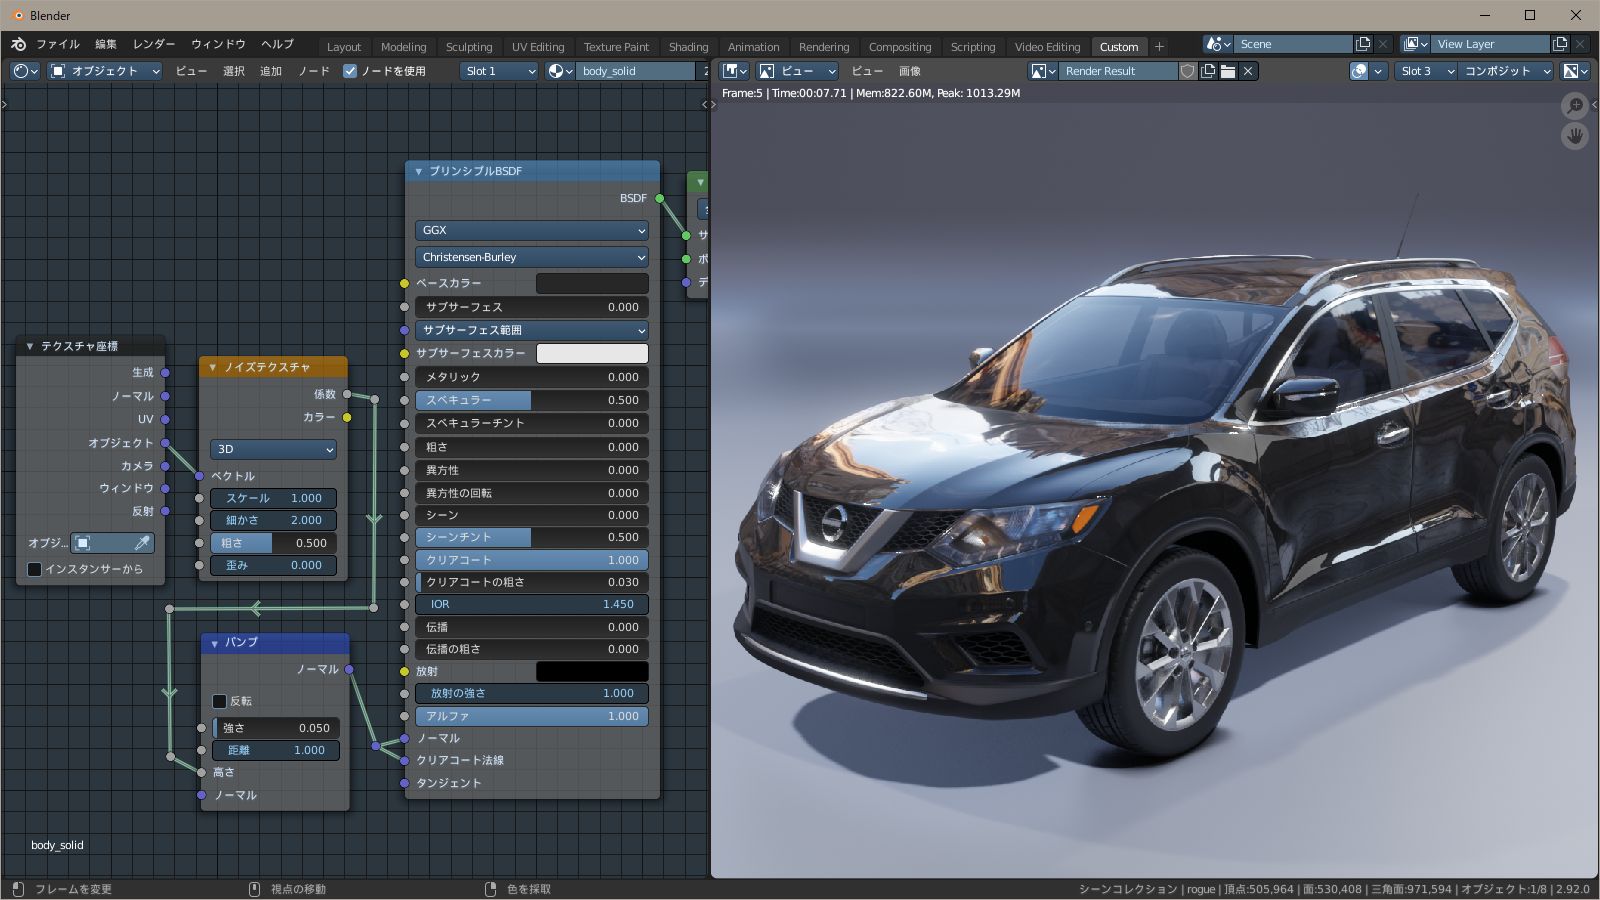The height and width of the screenshot is (900, 1600).
Task: Open the image editor ビュー mode dropdown
Action: coord(797,71)
